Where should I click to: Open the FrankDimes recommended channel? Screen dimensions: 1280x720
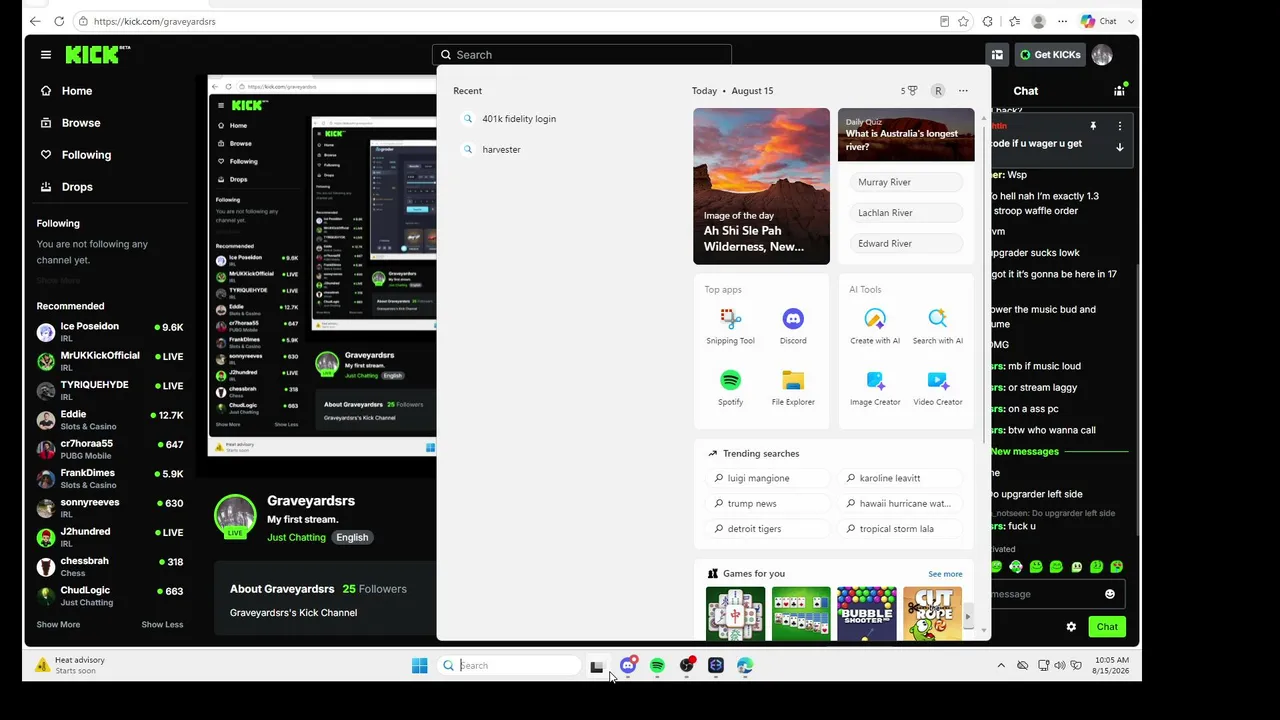110,478
